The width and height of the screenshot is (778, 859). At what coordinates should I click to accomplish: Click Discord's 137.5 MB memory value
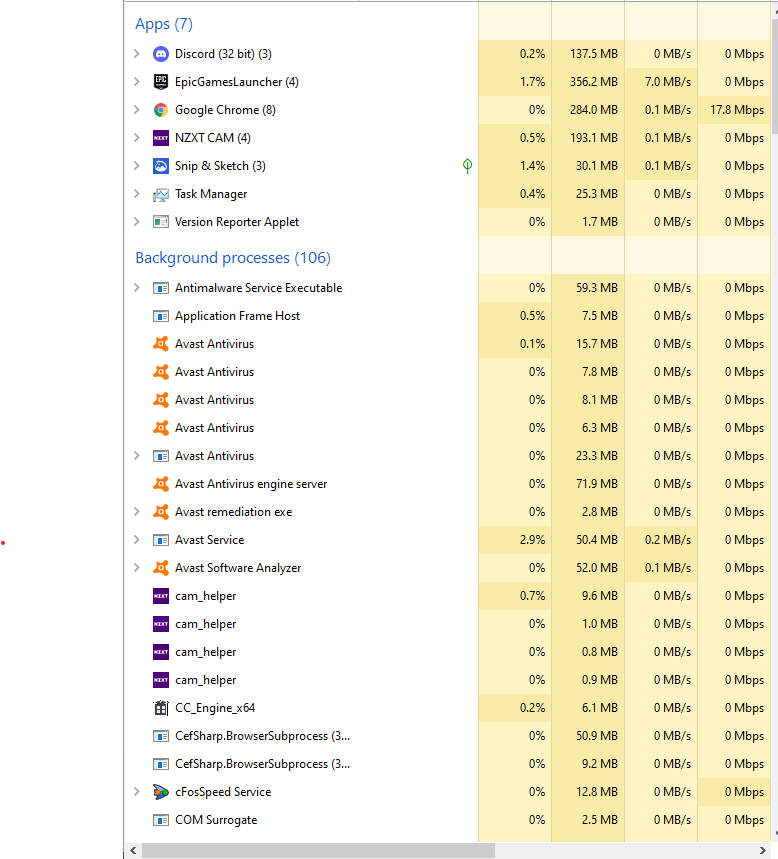tap(593, 54)
